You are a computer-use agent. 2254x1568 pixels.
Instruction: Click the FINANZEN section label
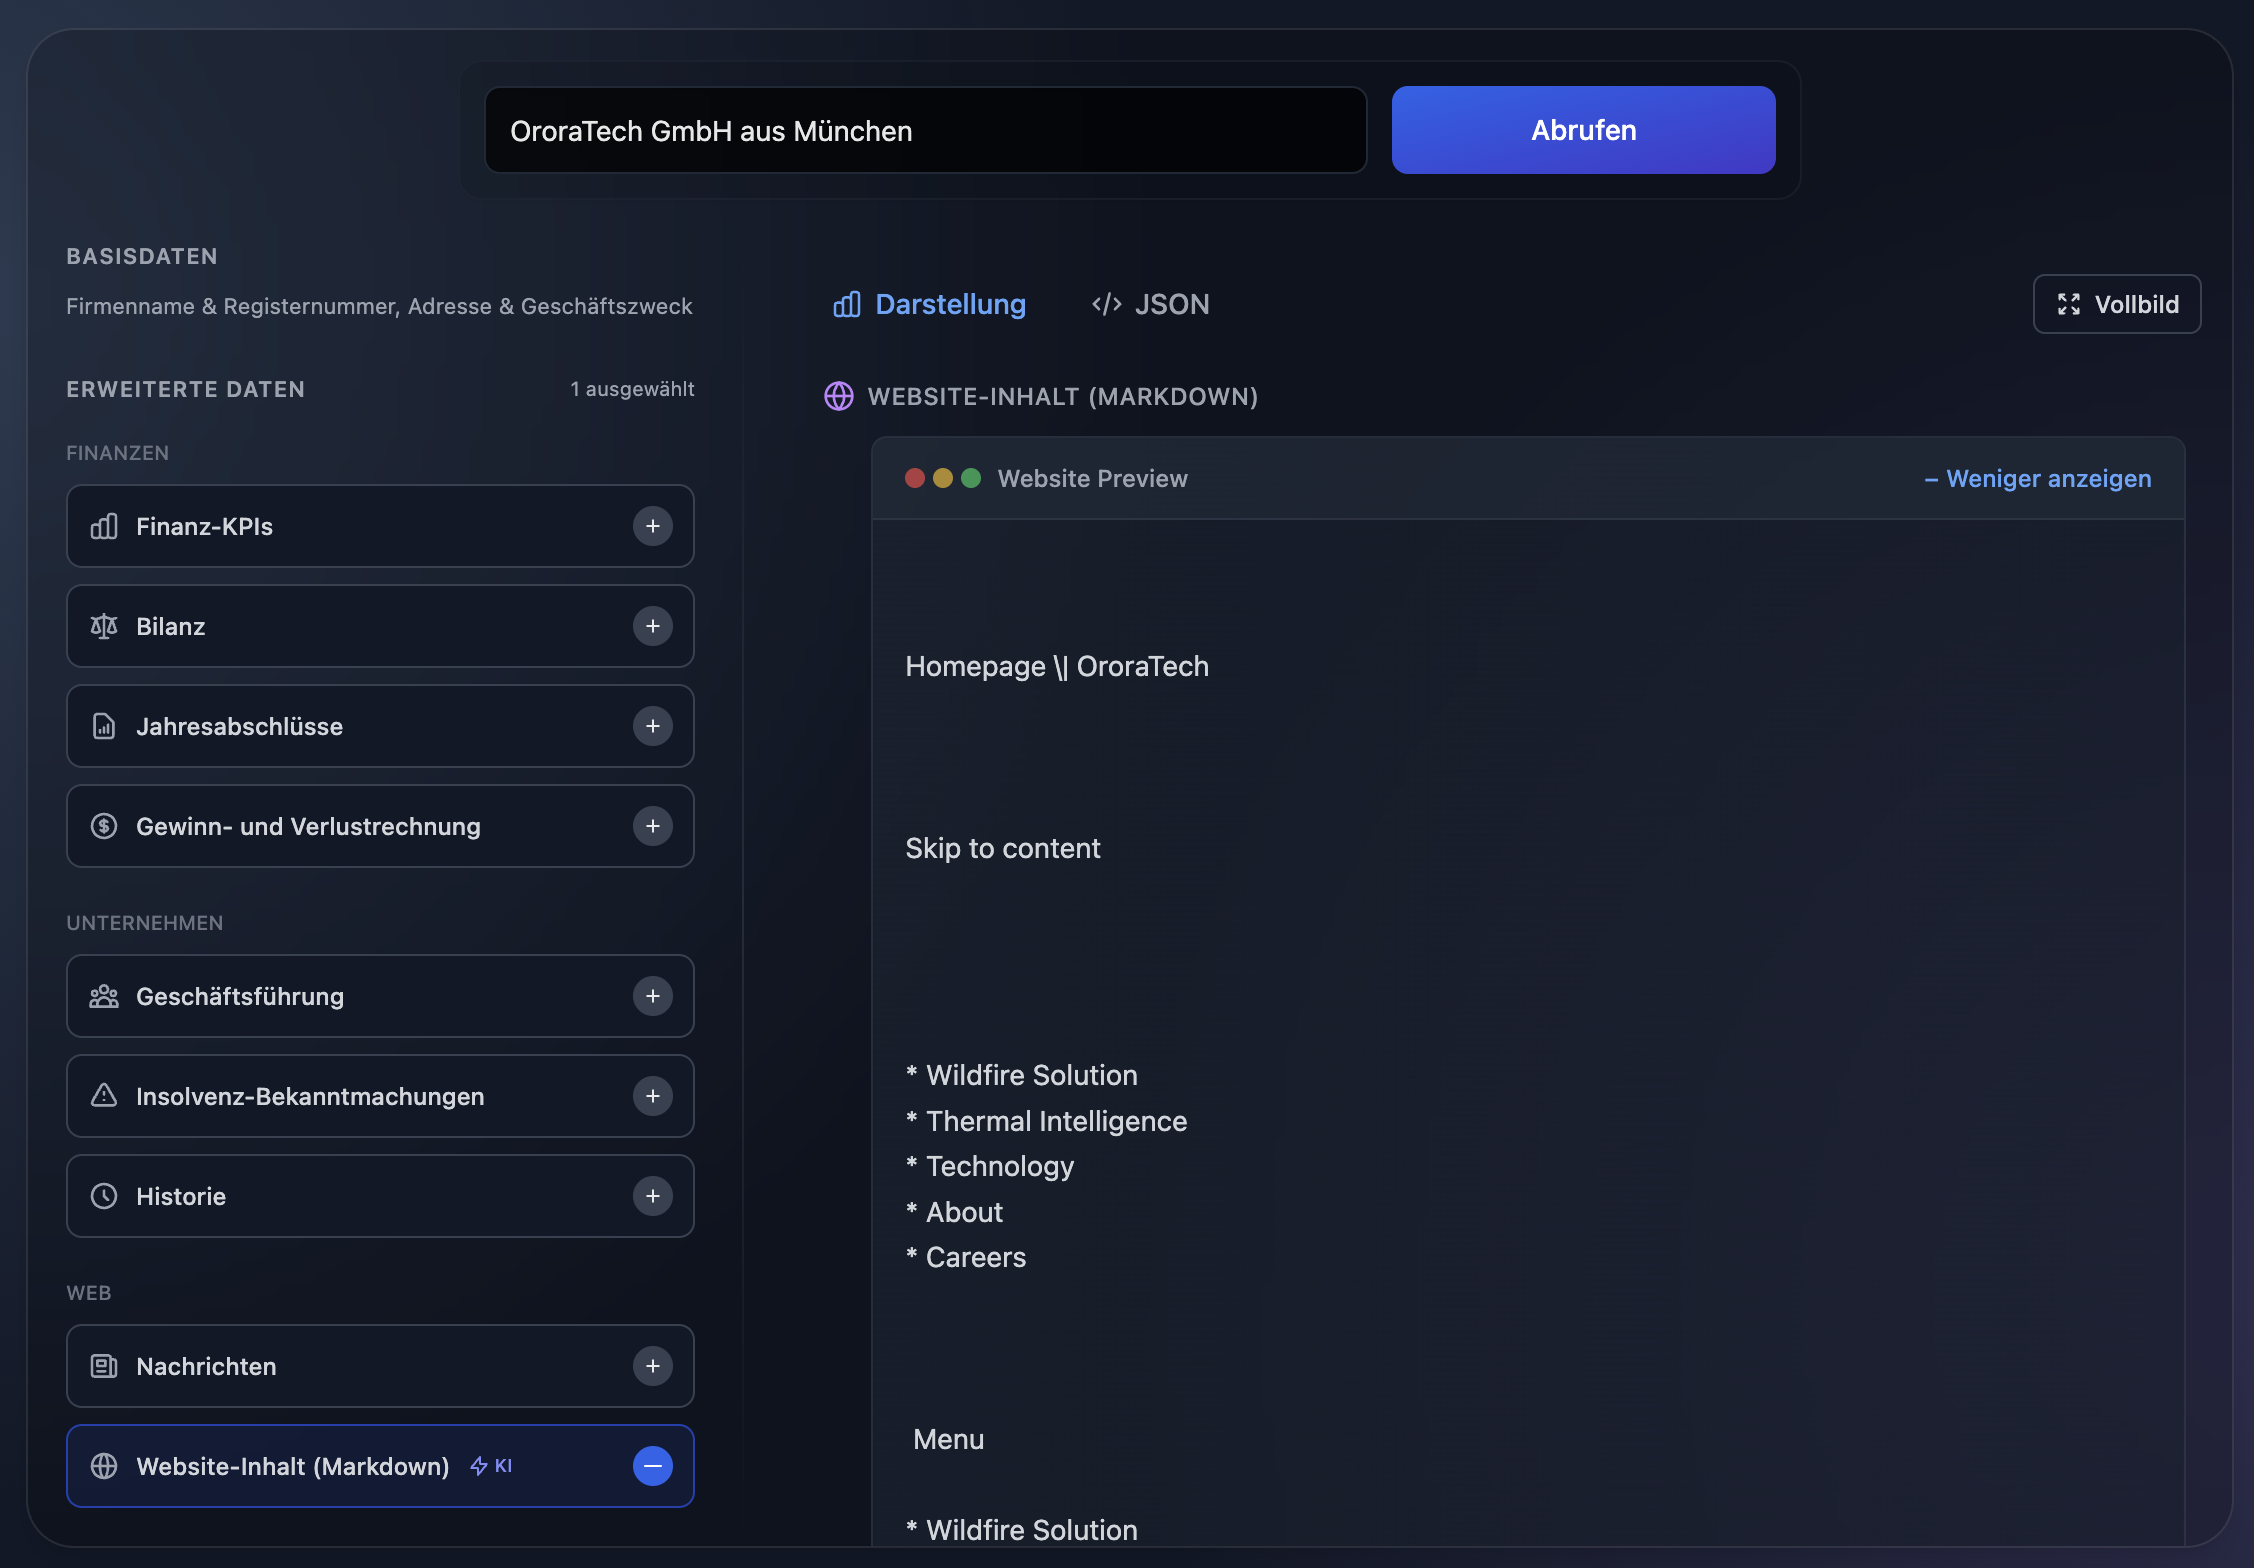point(118,453)
